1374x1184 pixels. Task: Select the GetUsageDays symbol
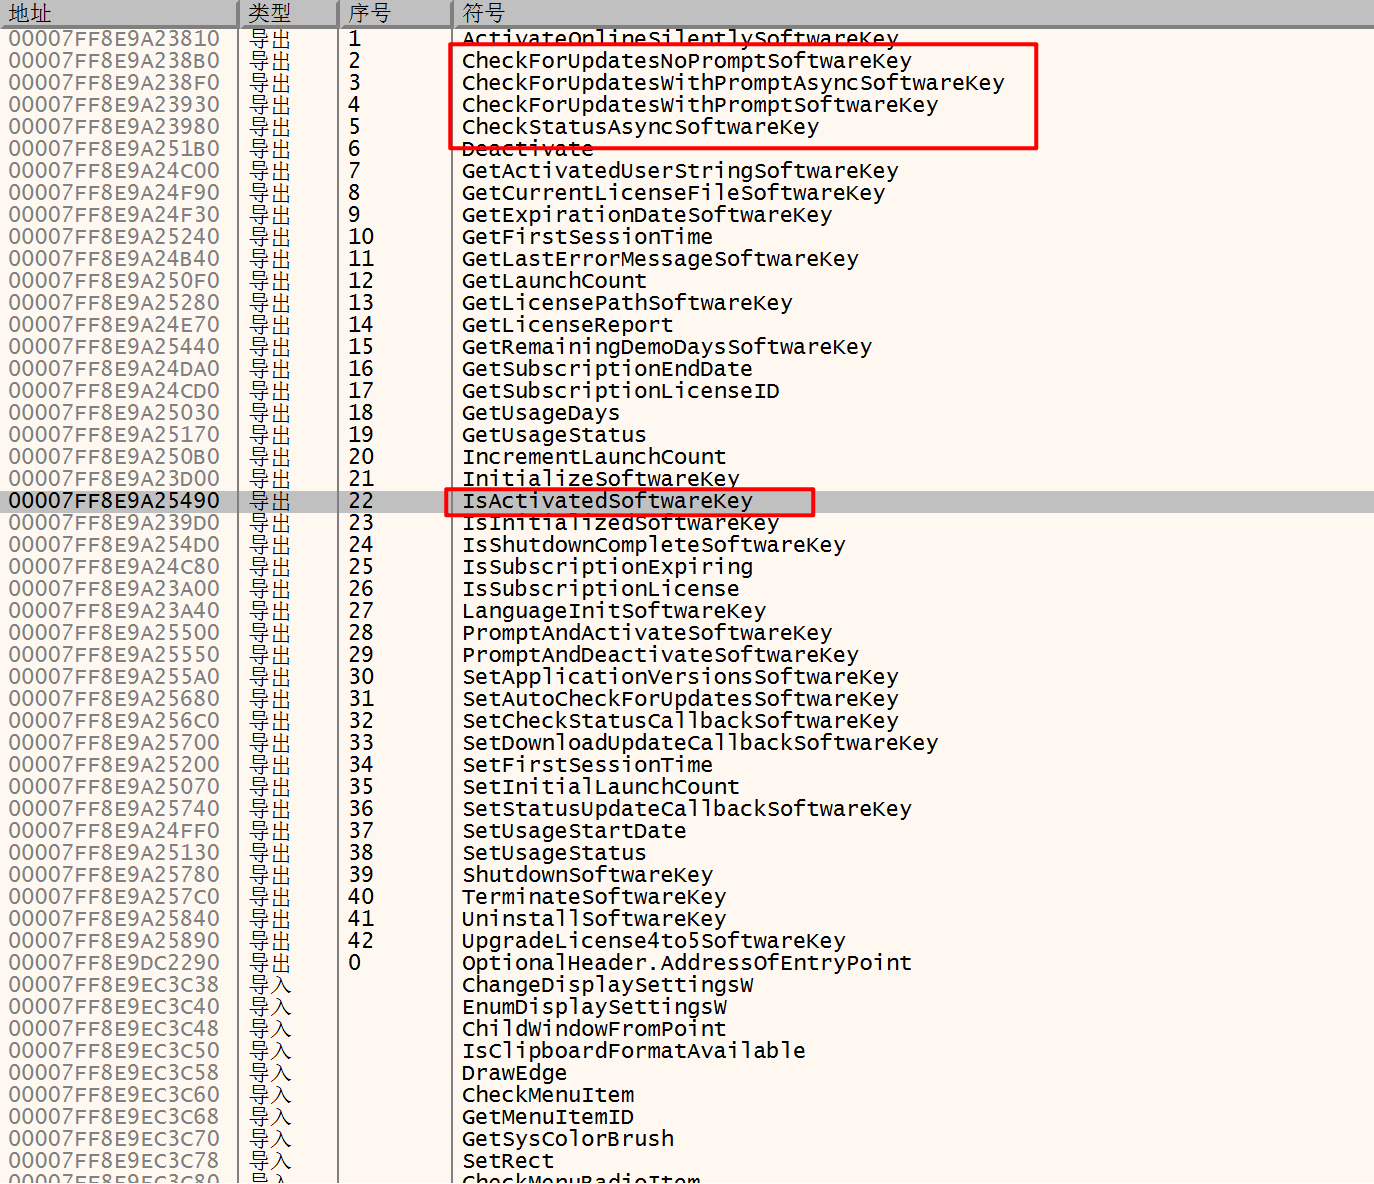click(x=540, y=413)
